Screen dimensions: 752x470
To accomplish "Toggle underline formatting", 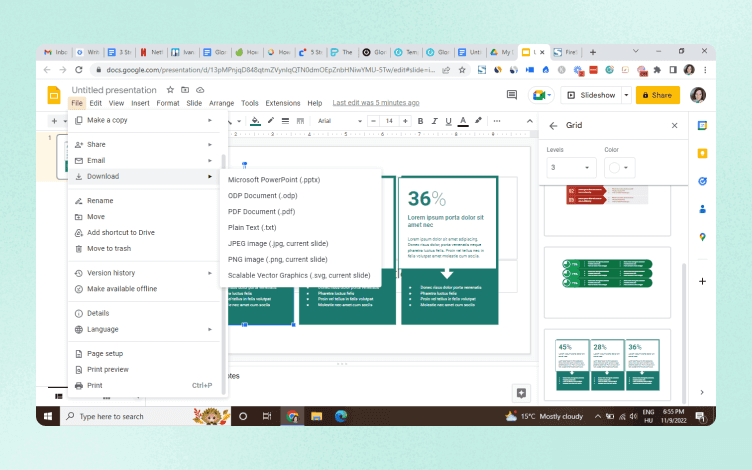I will (x=448, y=121).
